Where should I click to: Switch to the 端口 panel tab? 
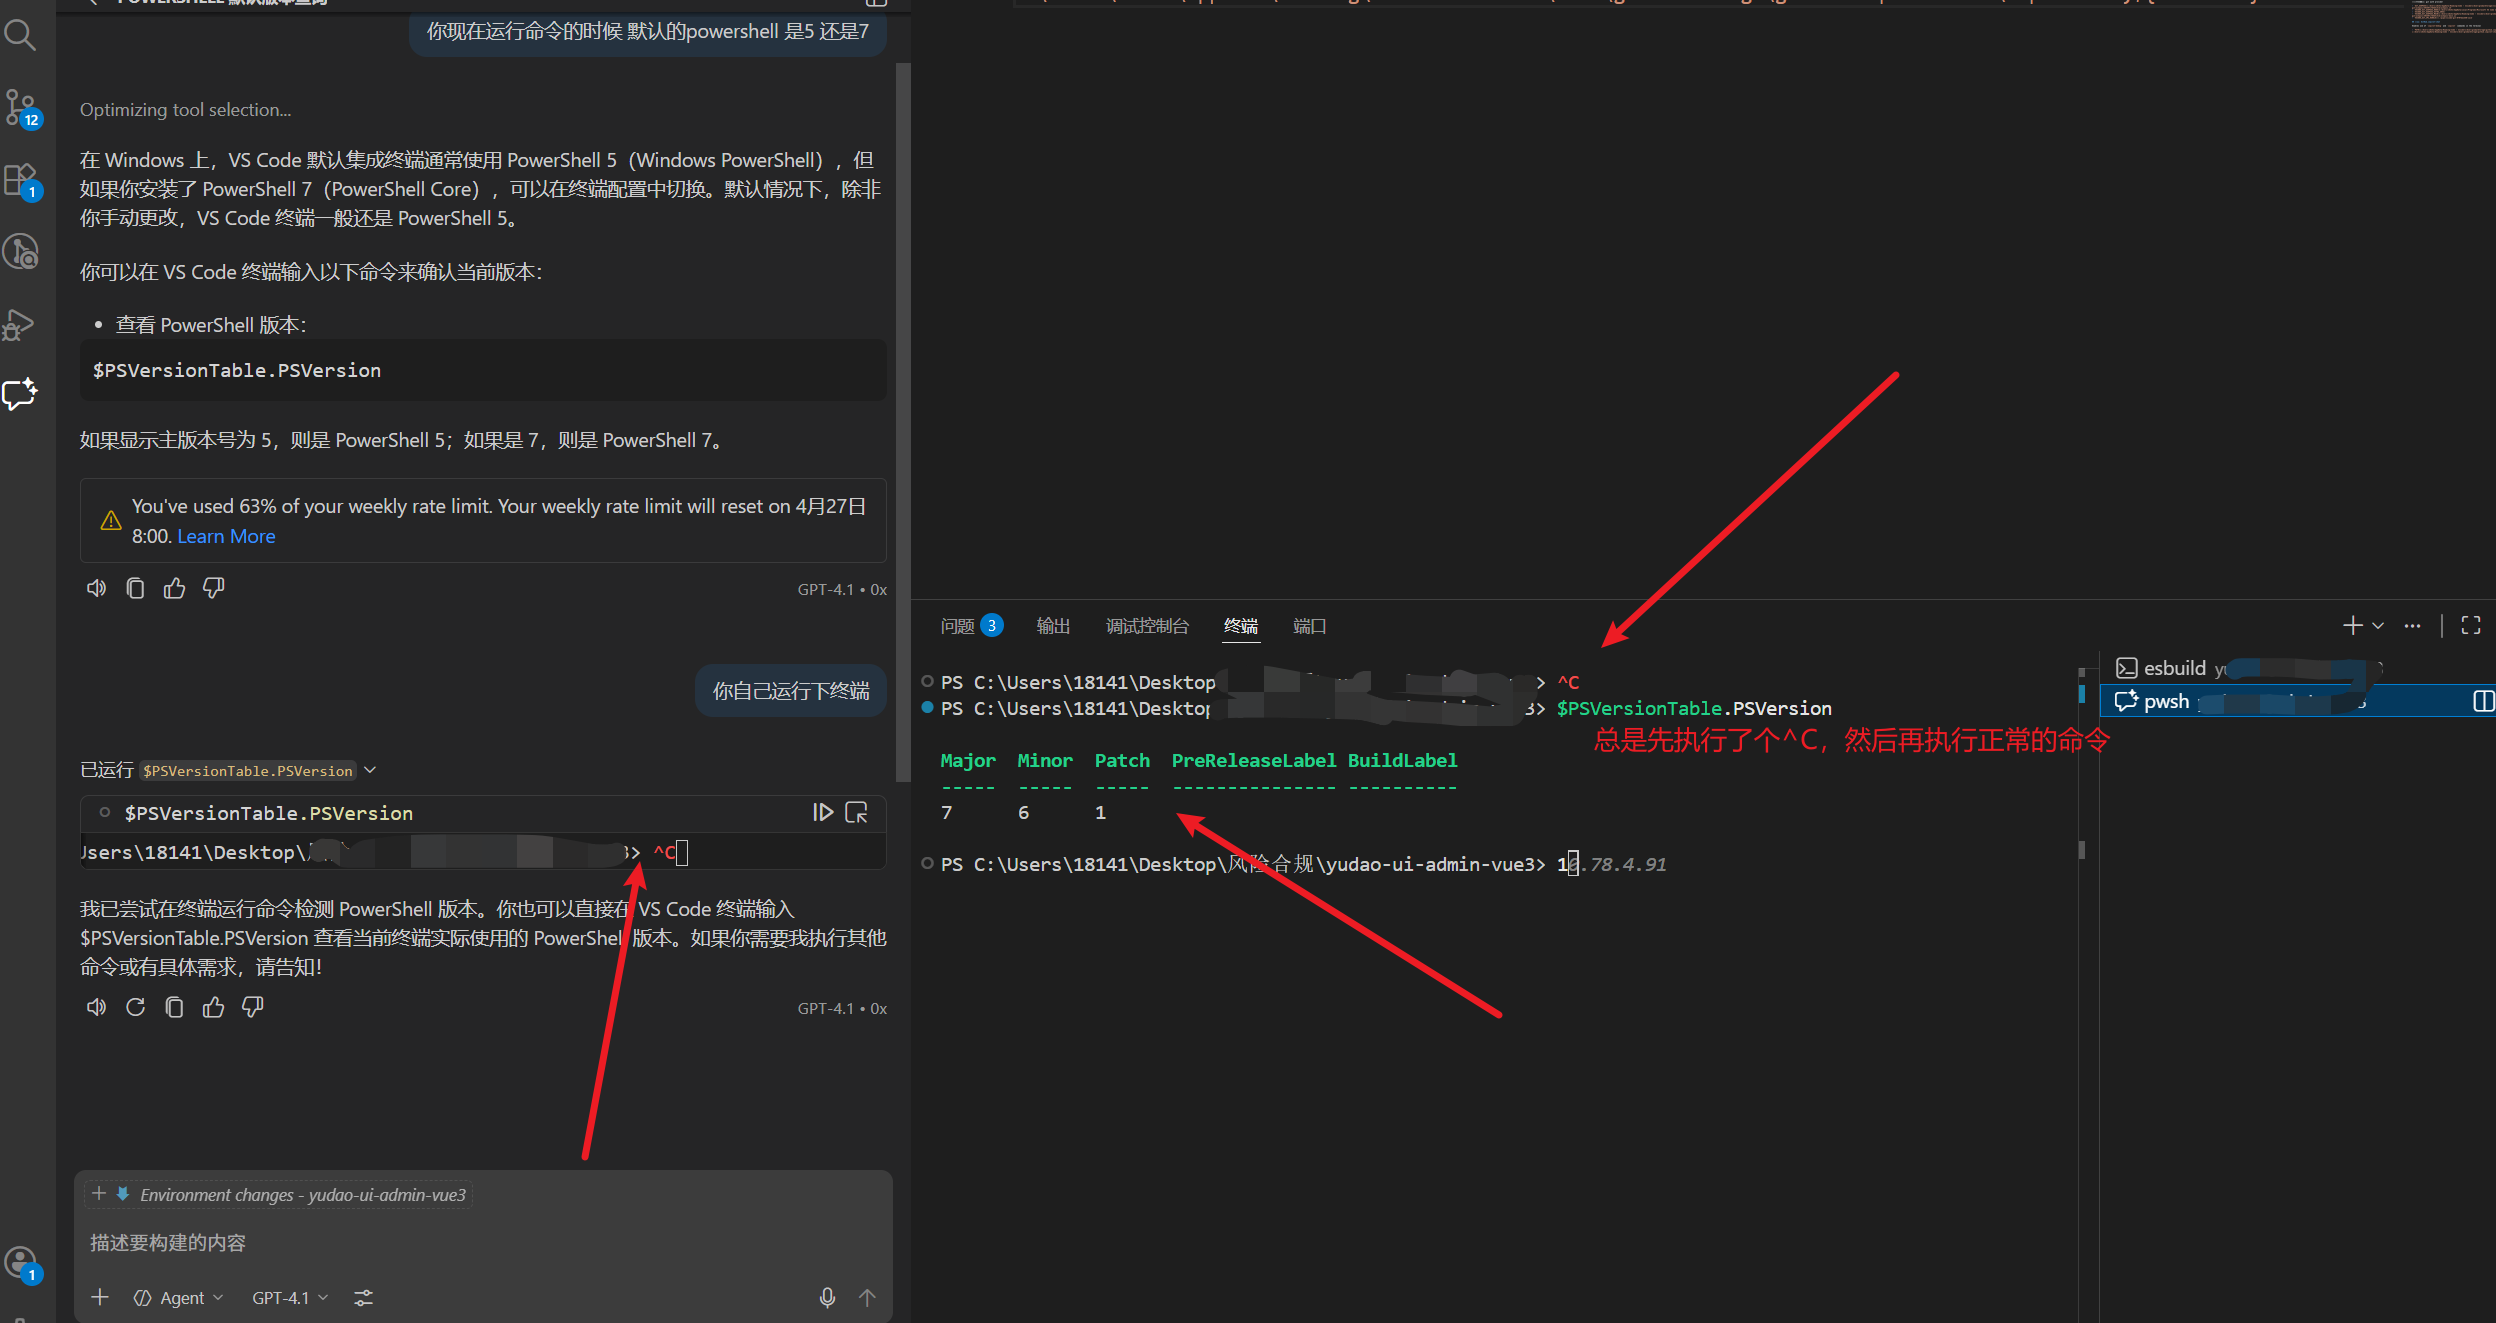1309,625
